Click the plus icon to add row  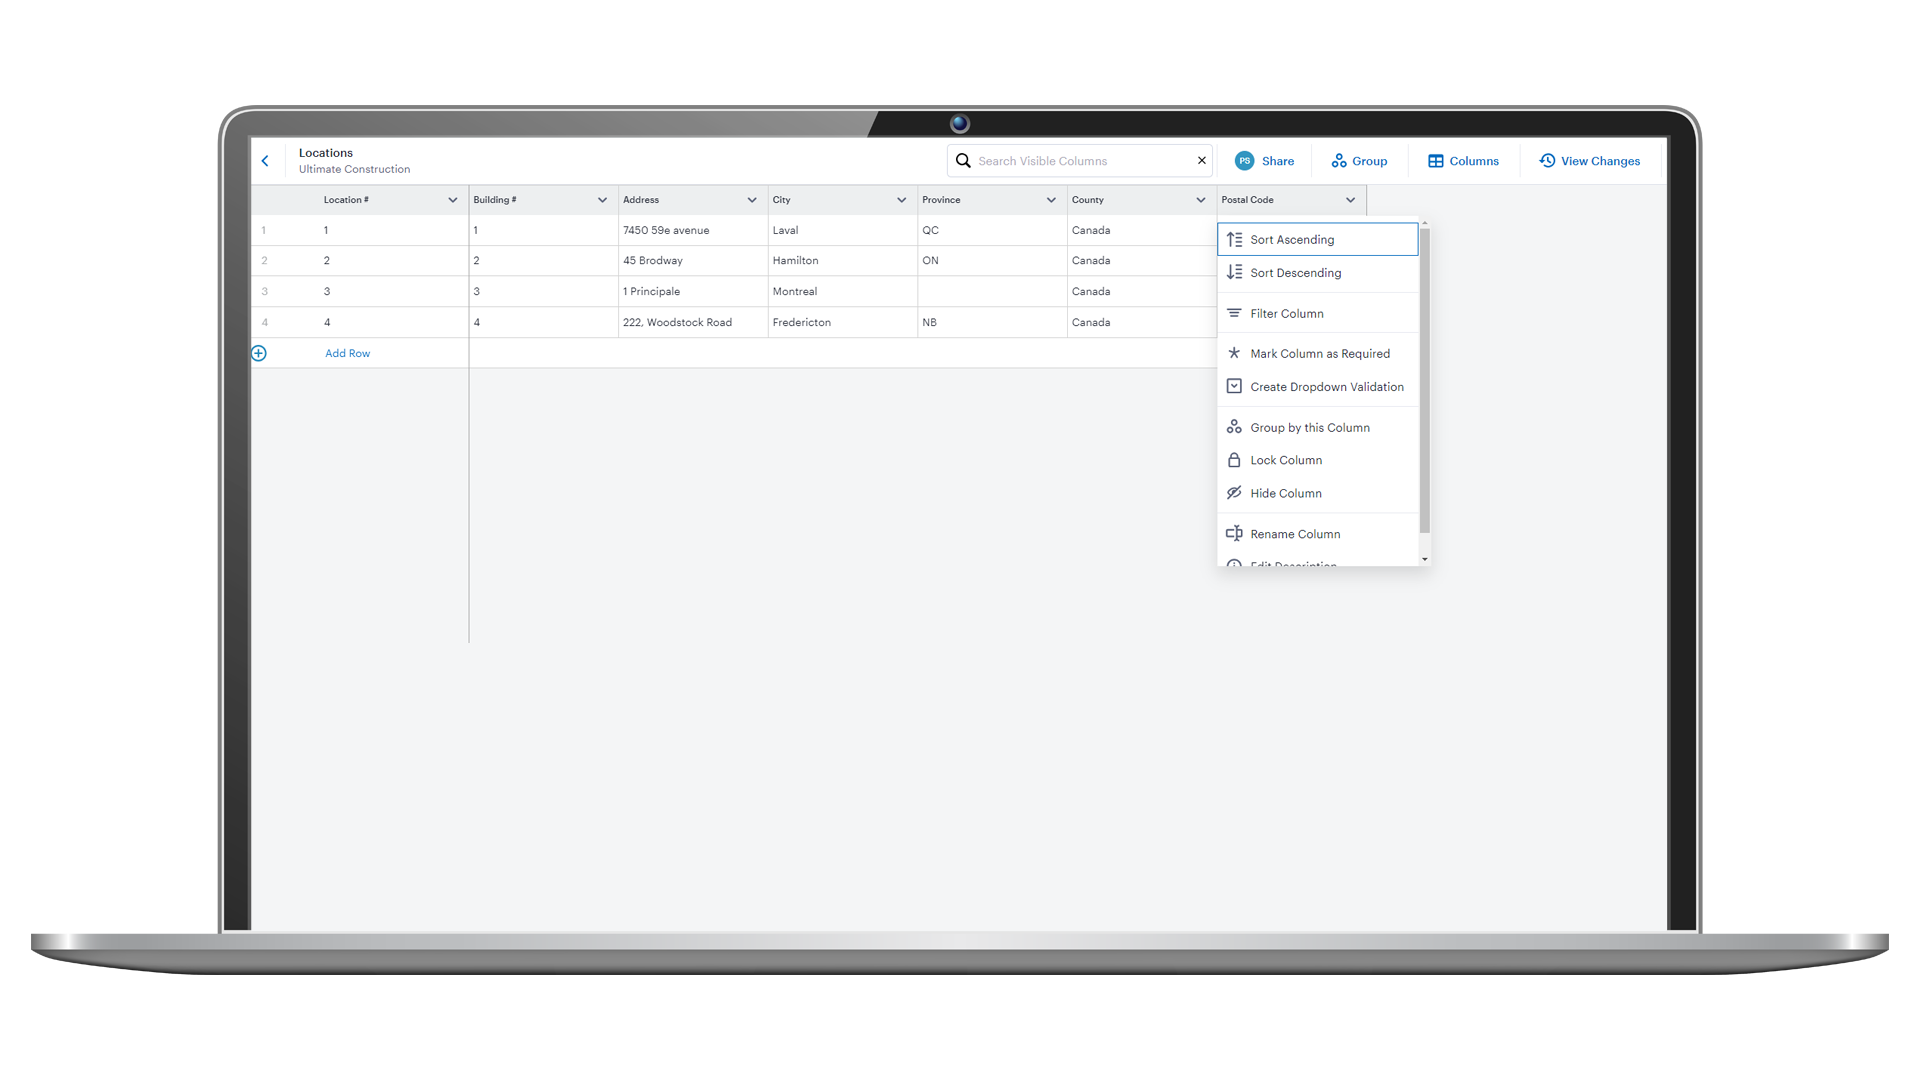[259, 353]
